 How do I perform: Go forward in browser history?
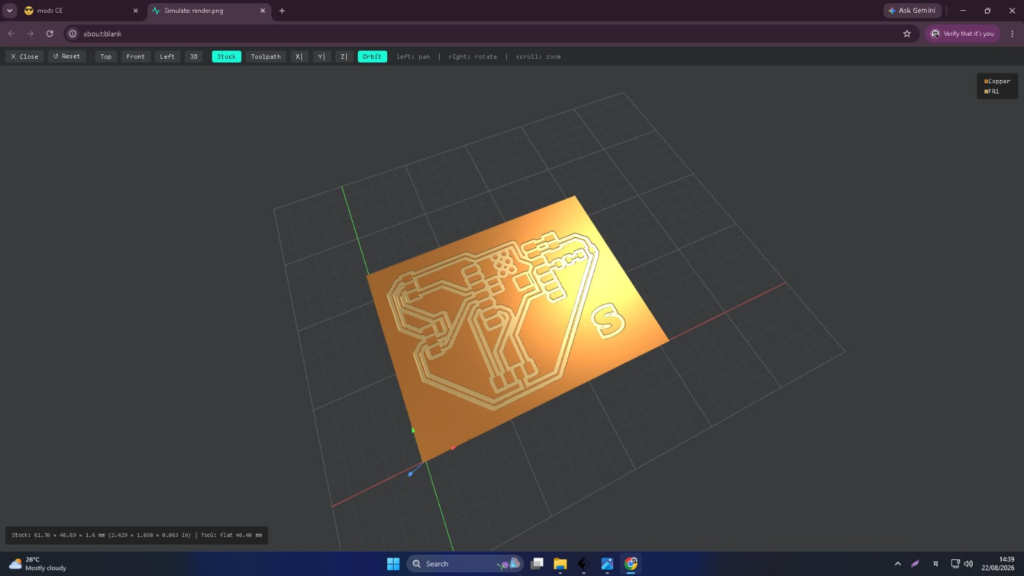tap(30, 34)
